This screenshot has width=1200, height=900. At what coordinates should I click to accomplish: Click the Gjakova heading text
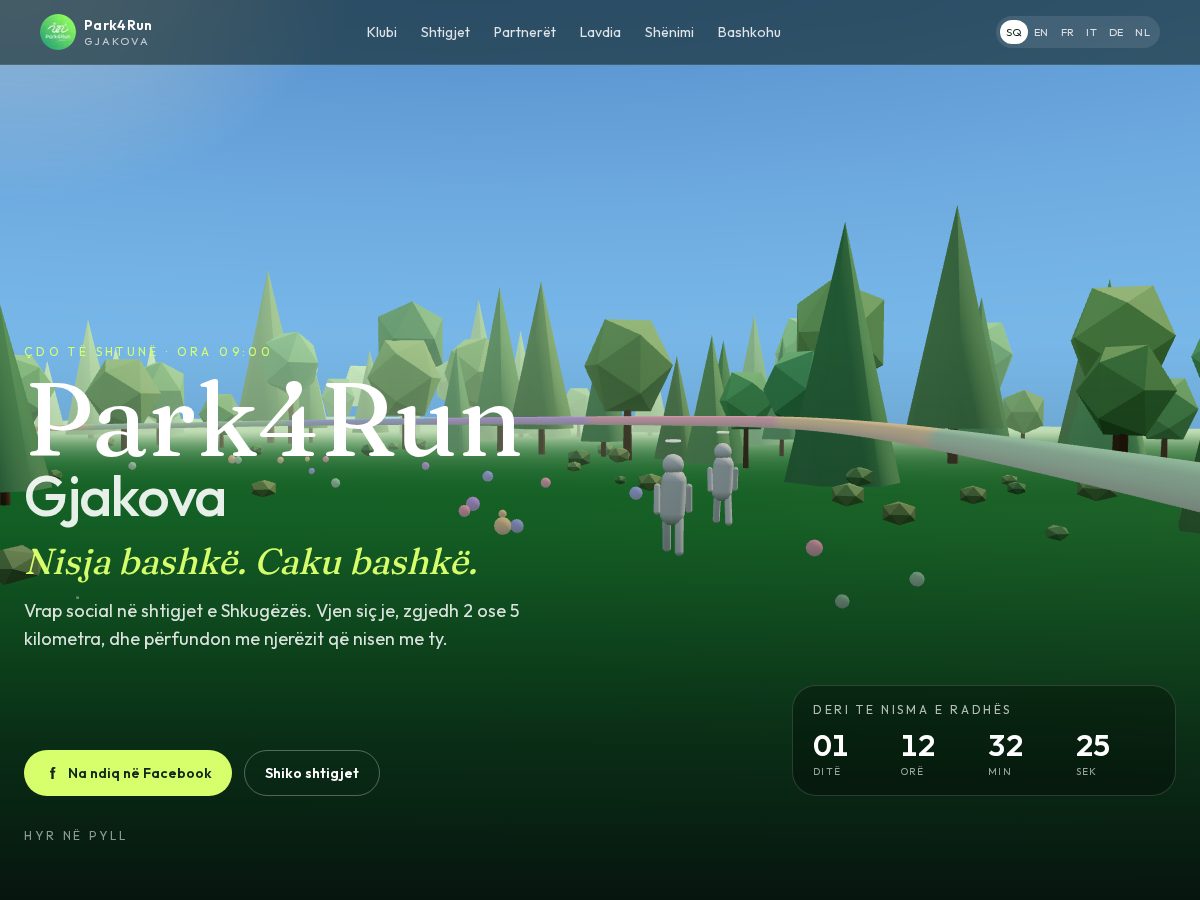(x=125, y=498)
